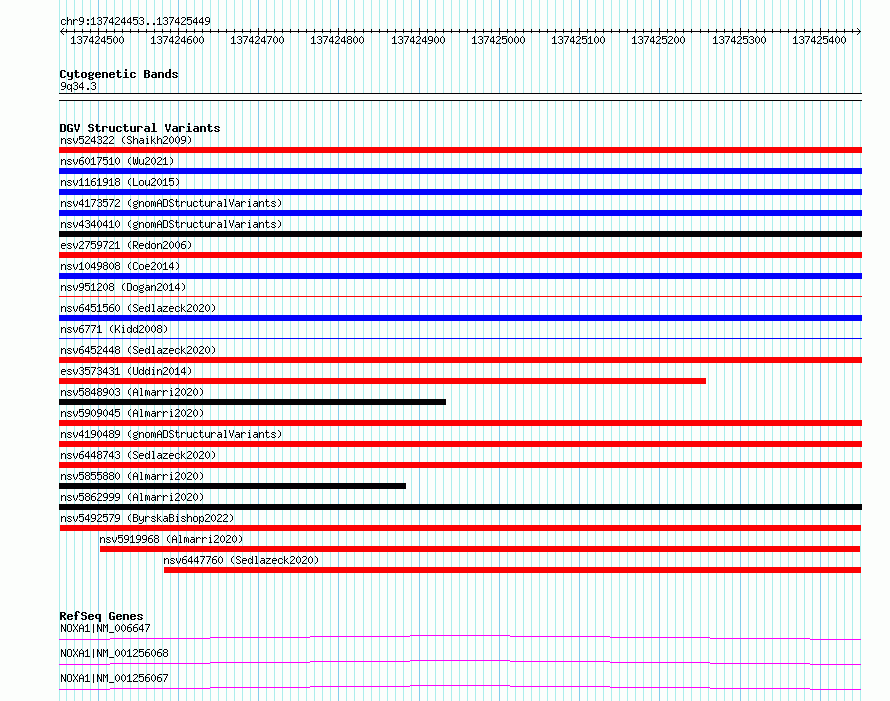Select the esv2759721 (Redon2006) label

tap(126, 245)
